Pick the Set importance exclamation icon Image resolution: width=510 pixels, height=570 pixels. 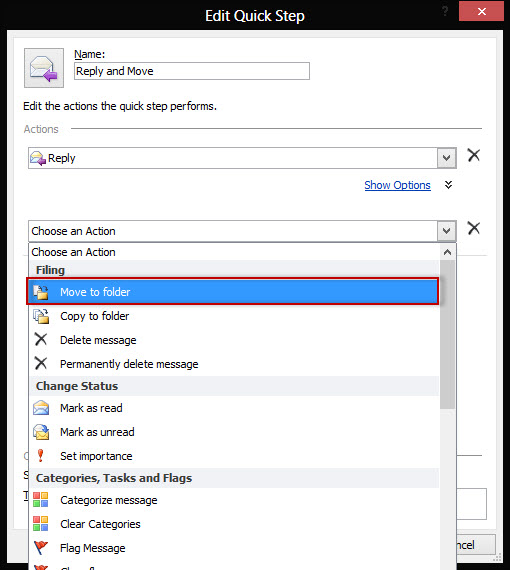[40, 455]
